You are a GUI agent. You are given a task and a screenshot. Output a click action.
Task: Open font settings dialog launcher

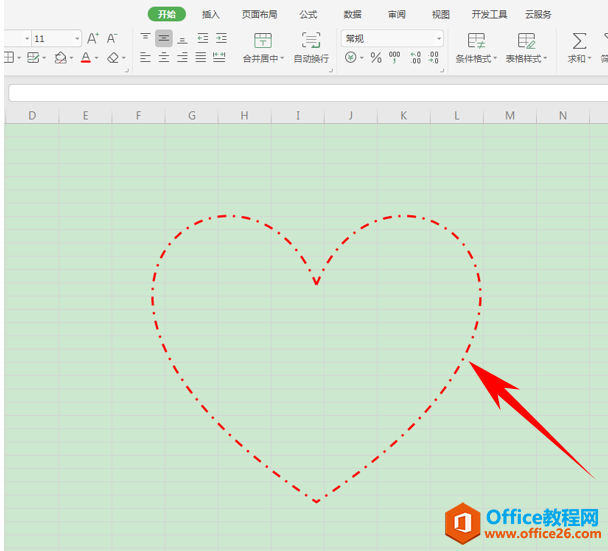[126, 71]
